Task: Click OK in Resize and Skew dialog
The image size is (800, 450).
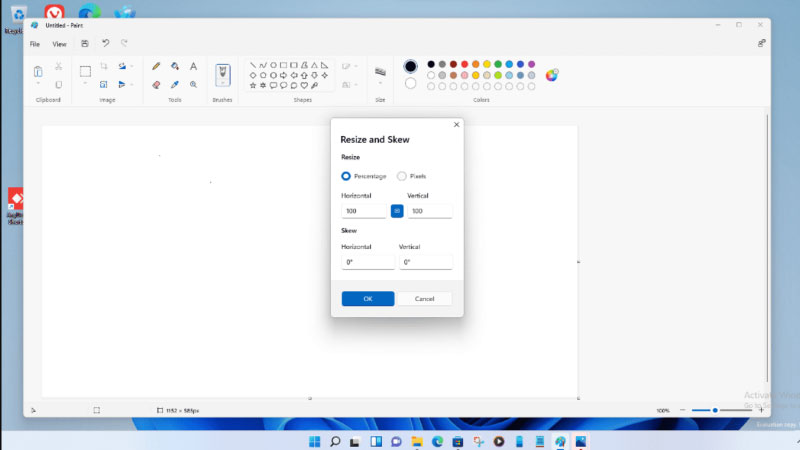Action: pos(368,298)
